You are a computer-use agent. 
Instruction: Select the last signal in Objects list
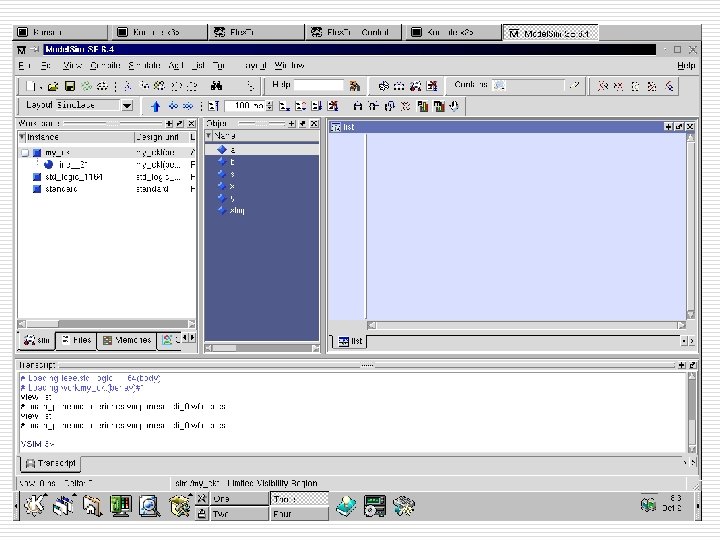click(262, 210)
